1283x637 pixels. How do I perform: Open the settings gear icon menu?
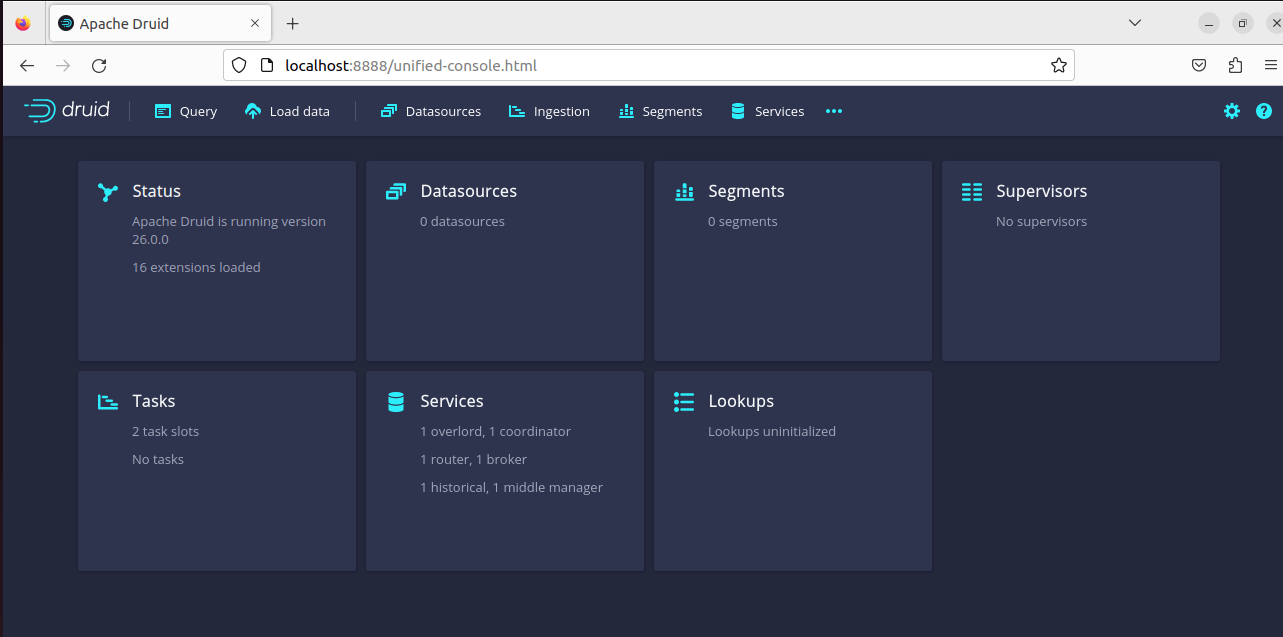pos(1231,111)
